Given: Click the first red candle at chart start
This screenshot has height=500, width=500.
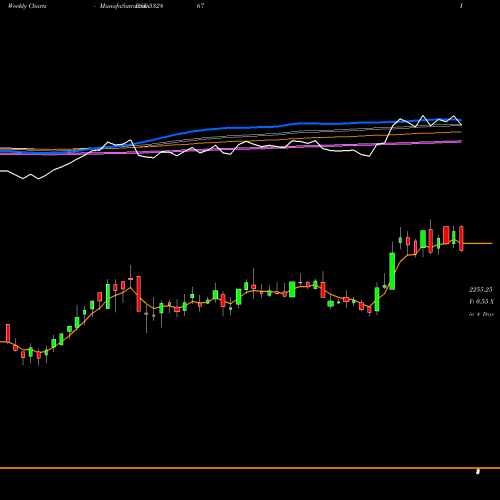Looking at the screenshot, I should coord(8,333).
